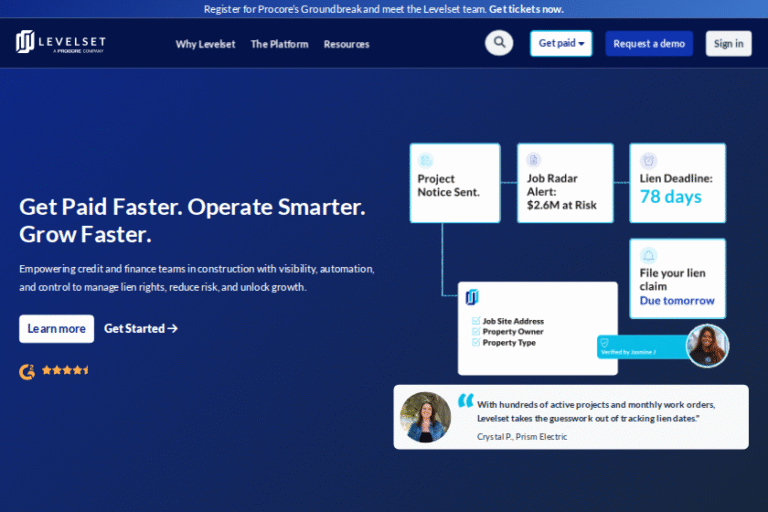Toggle the Property Type checkbox
Image resolution: width=768 pixels, height=512 pixels.
tap(476, 343)
